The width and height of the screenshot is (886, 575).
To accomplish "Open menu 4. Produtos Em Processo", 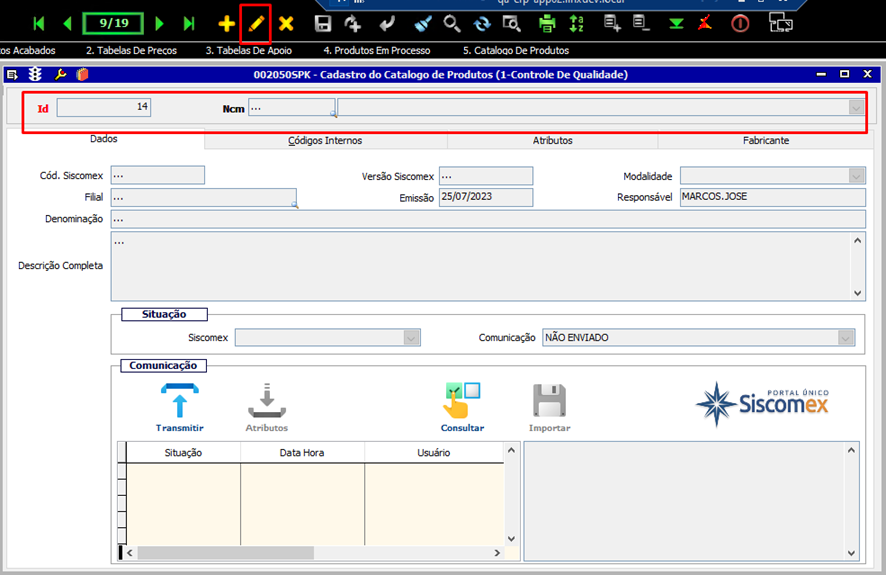I will pyautogui.click(x=377, y=50).
